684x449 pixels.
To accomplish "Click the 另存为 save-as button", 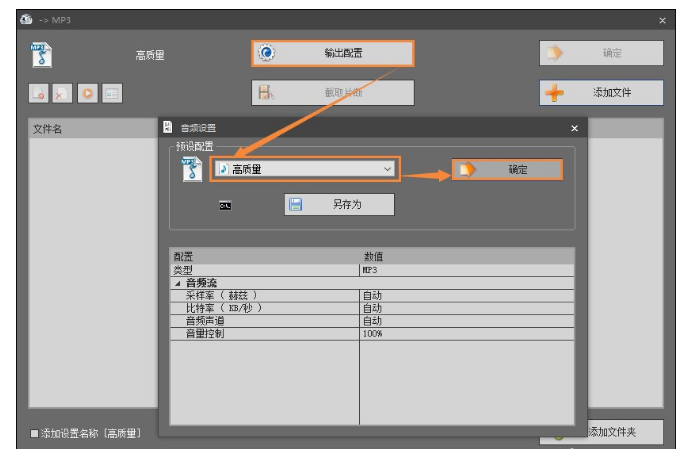I will (339, 205).
